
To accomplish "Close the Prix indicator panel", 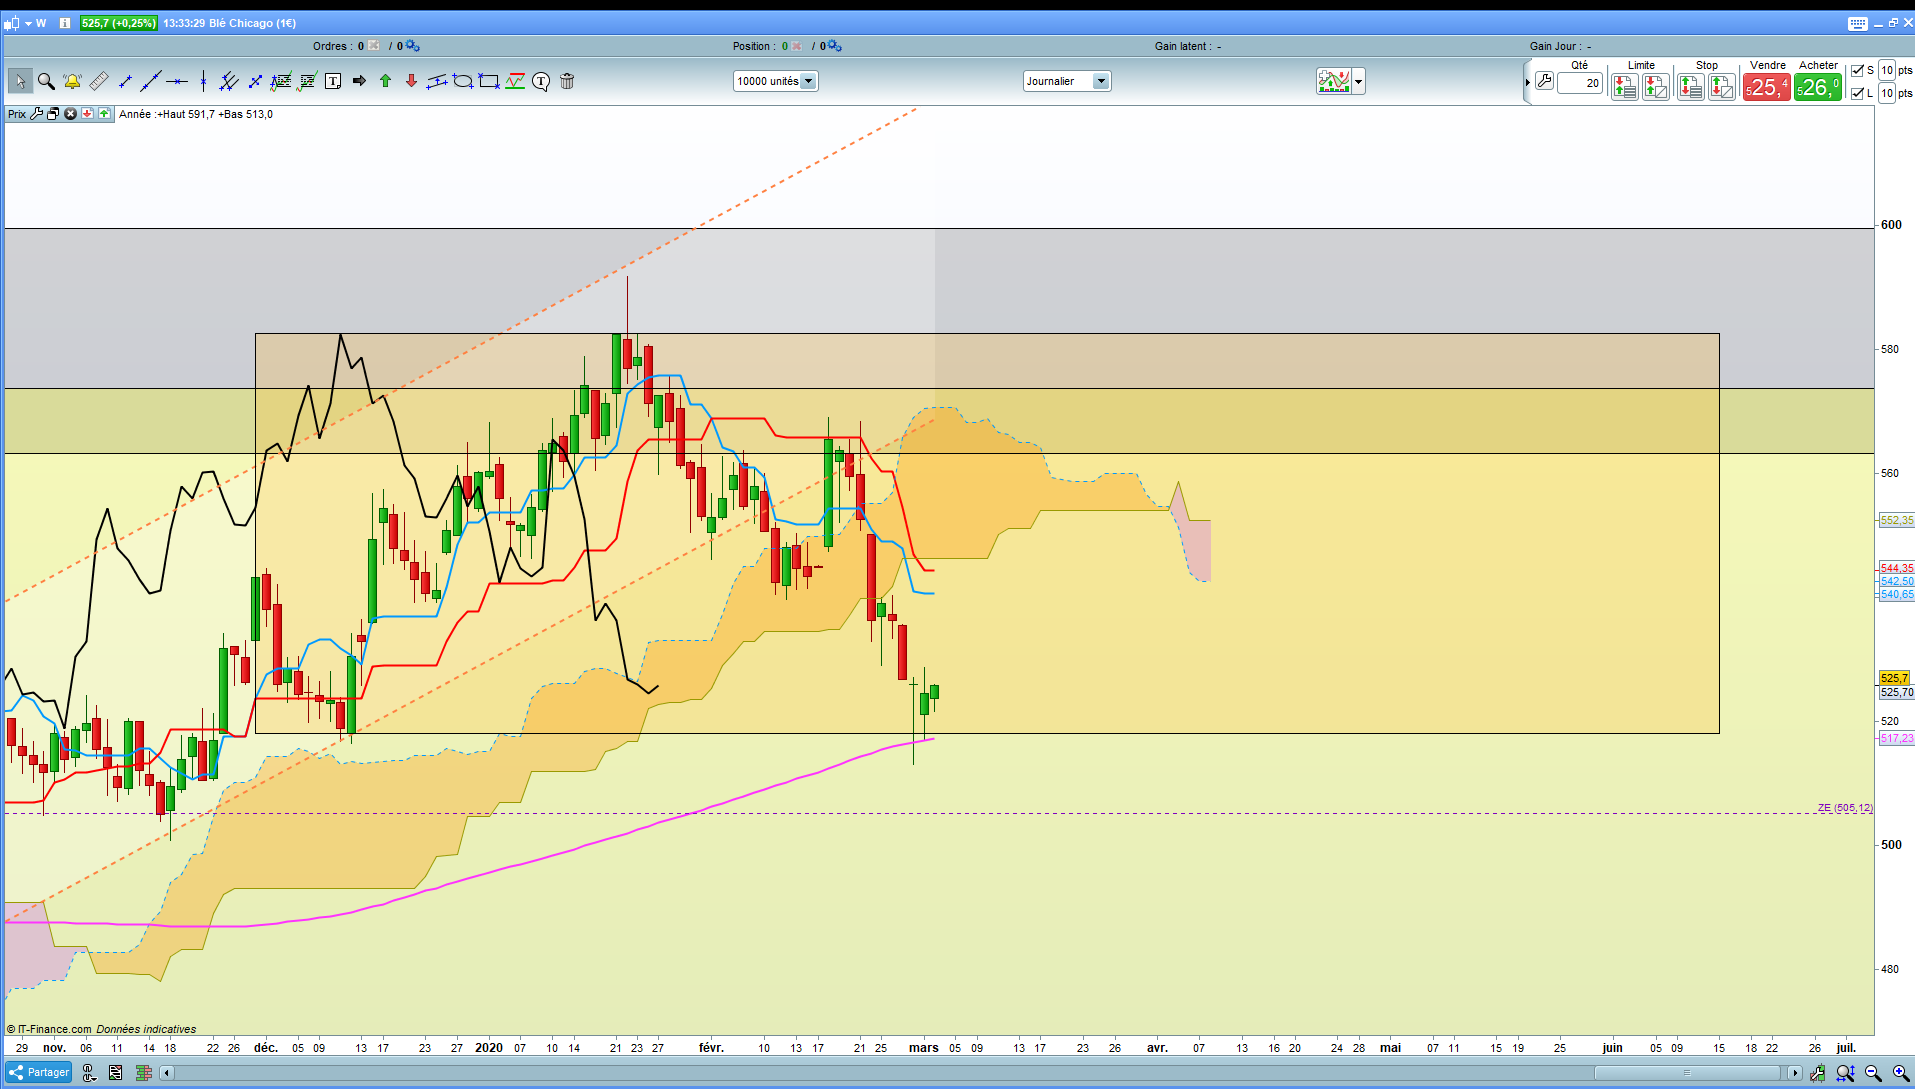I will pos(70,114).
